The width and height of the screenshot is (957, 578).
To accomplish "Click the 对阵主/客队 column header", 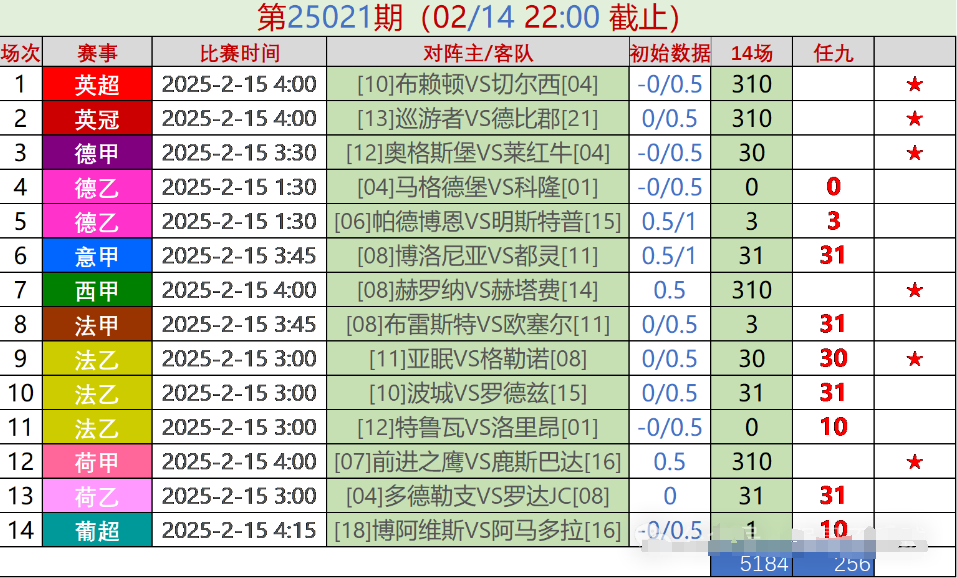I will [x=478, y=53].
